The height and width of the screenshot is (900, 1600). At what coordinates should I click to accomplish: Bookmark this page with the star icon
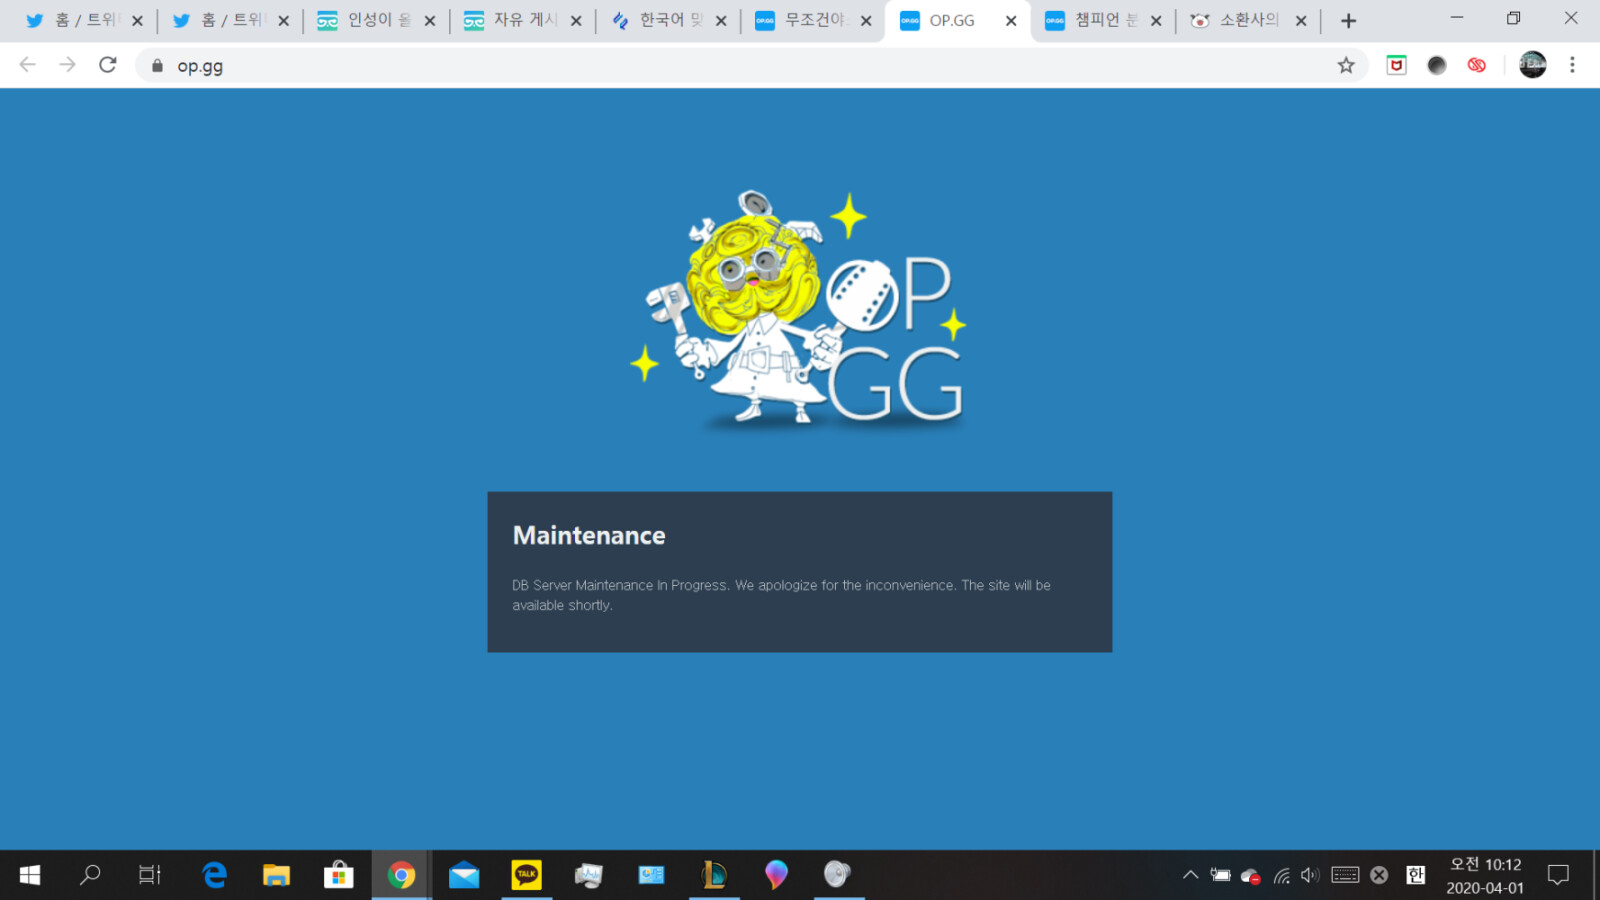coord(1346,65)
